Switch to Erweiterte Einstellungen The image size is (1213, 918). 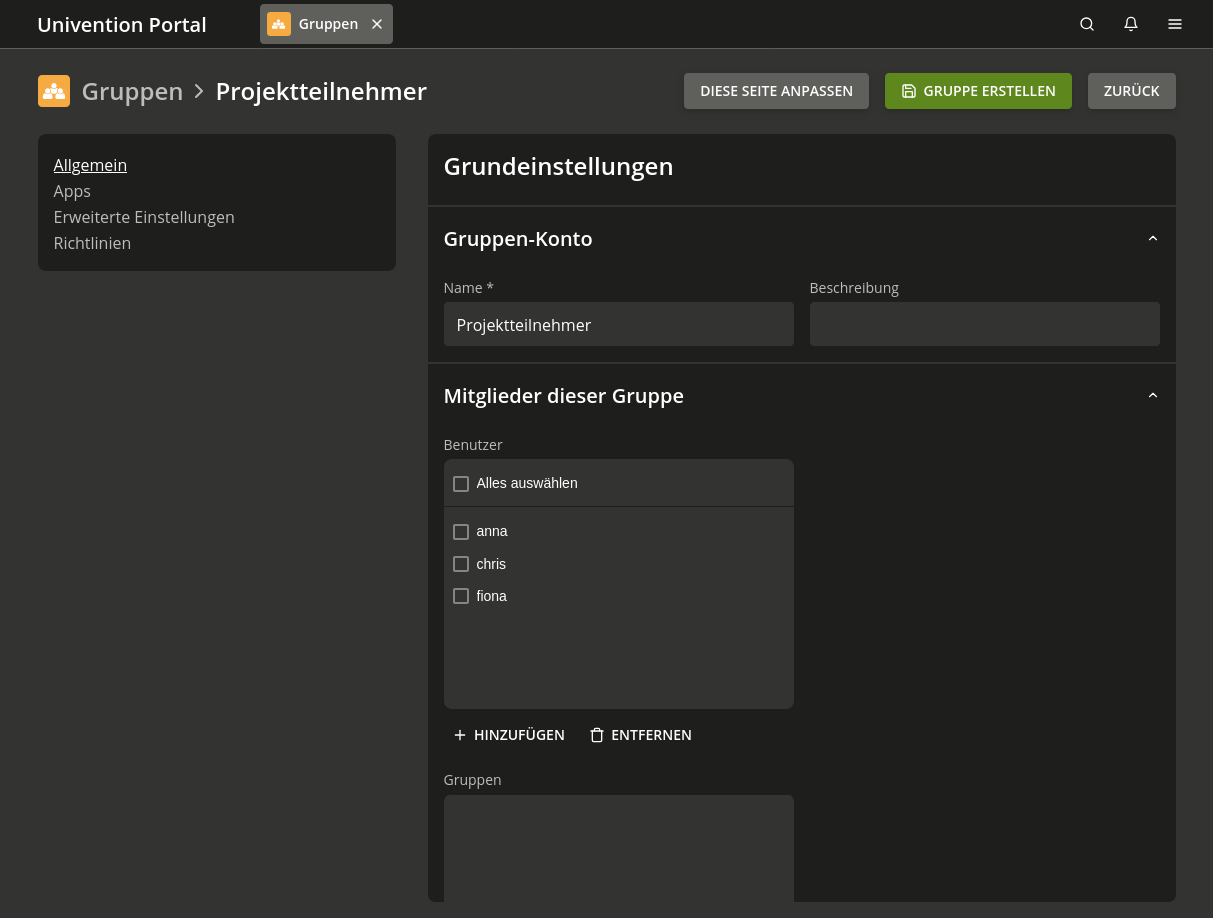pos(144,217)
